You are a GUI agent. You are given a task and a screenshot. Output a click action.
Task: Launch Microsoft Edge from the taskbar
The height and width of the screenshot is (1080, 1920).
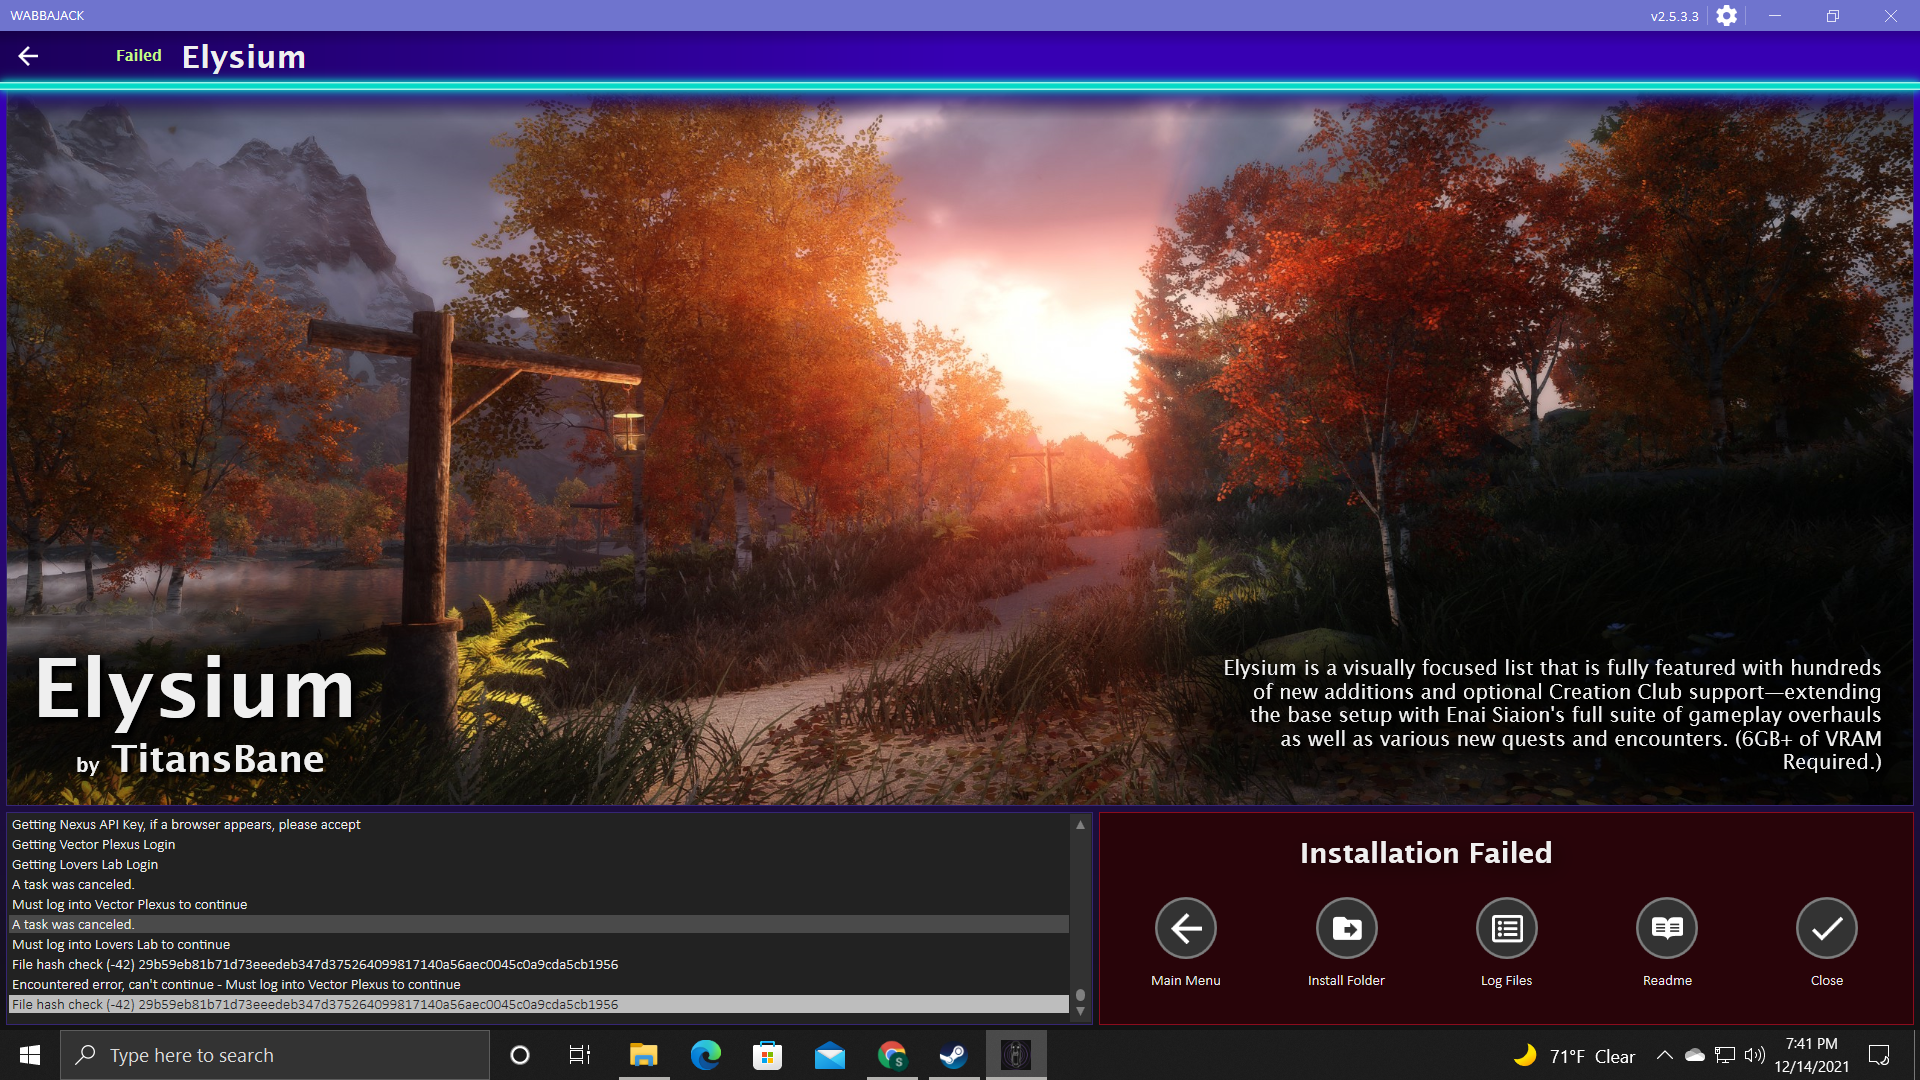(705, 1055)
